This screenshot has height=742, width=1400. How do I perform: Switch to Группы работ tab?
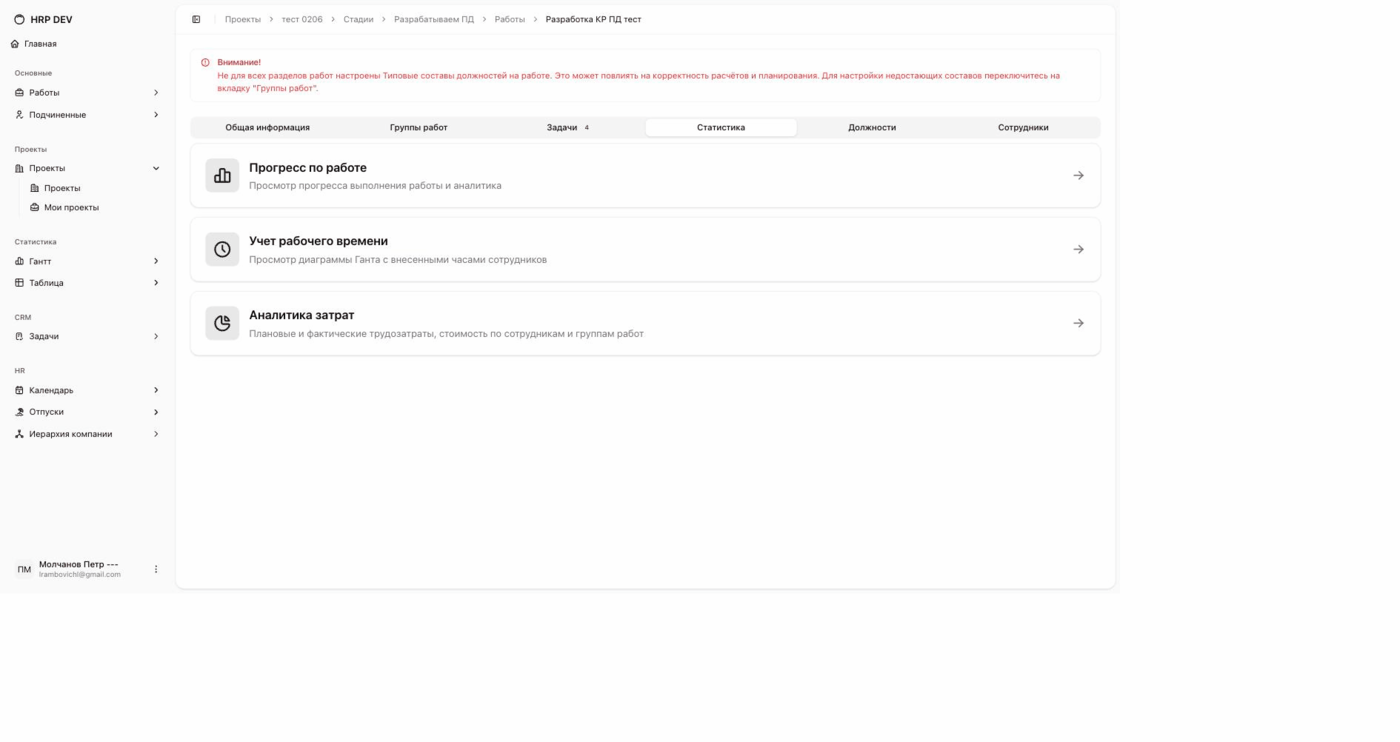tap(418, 128)
